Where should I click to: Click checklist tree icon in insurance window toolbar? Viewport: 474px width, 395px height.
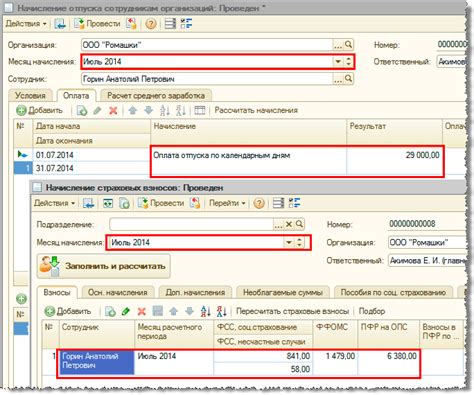[x=294, y=203]
